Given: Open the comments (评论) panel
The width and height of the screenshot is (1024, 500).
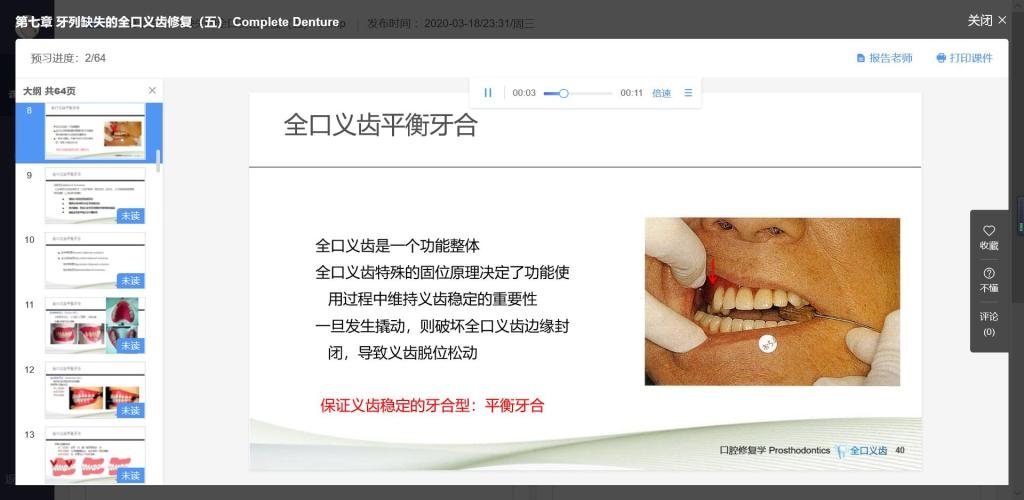Looking at the screenshot, I should (x=989, y=323).
